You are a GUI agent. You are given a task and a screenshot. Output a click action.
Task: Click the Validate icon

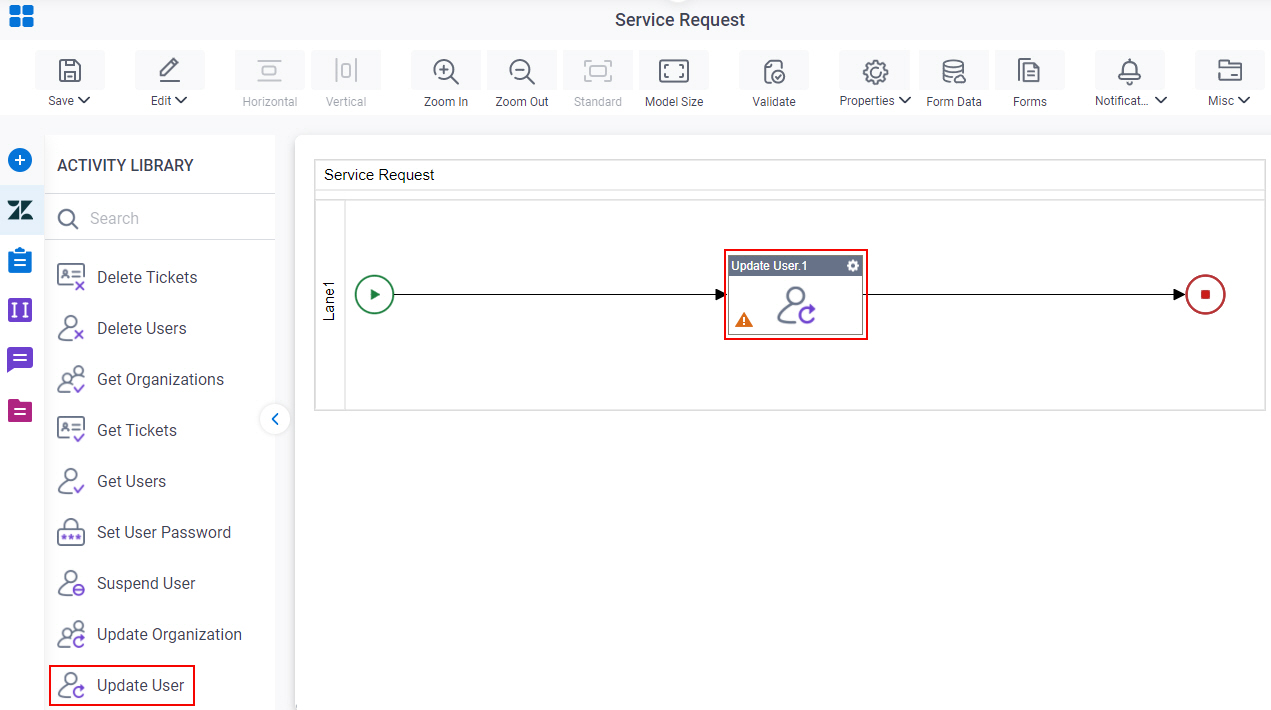click(774, 71)
